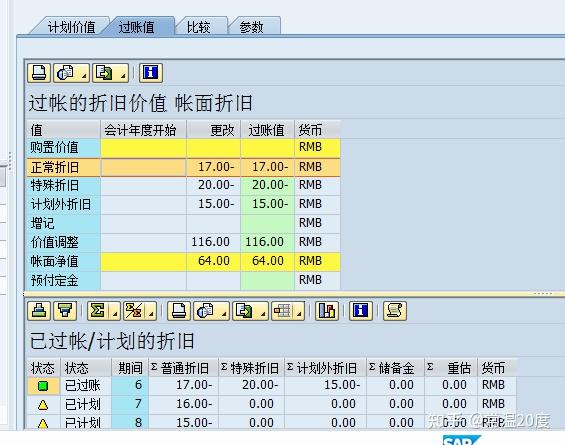Open the 比较 tab
565x445 pixels.
tap(199, 27)
